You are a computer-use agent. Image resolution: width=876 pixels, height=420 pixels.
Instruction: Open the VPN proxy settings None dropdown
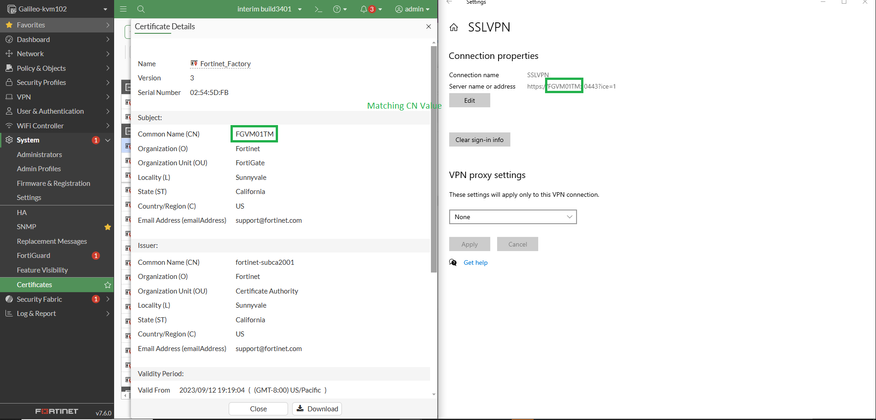(x=512, y=217)
